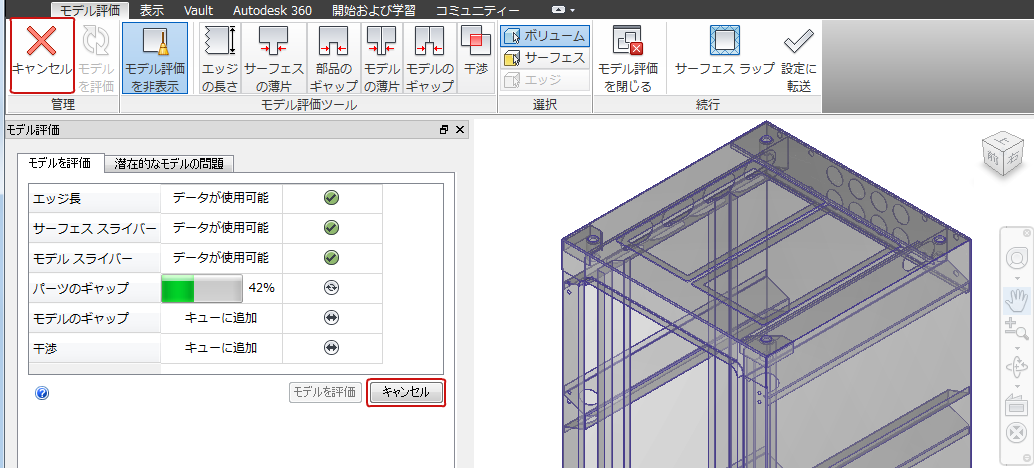
Task: Select the Interference (干渉) tool
Action: click(x=475, y=58)
